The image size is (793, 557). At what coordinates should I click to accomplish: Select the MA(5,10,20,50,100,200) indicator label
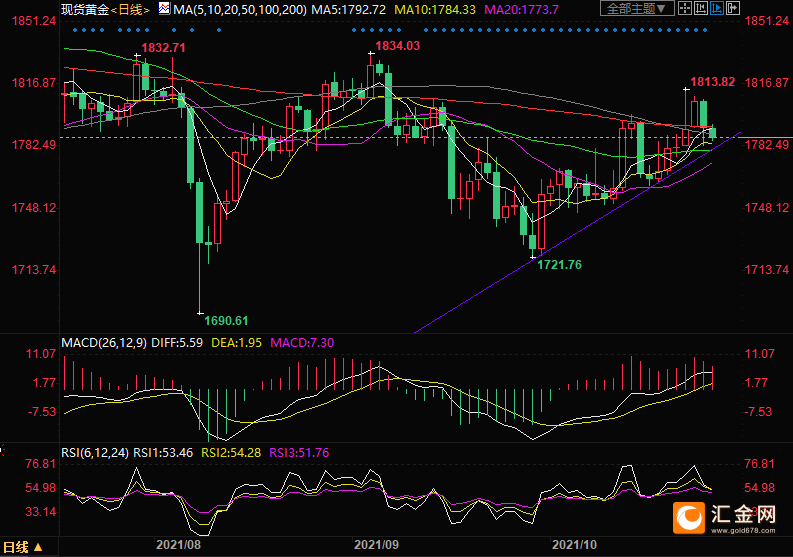tap(240, 9)
